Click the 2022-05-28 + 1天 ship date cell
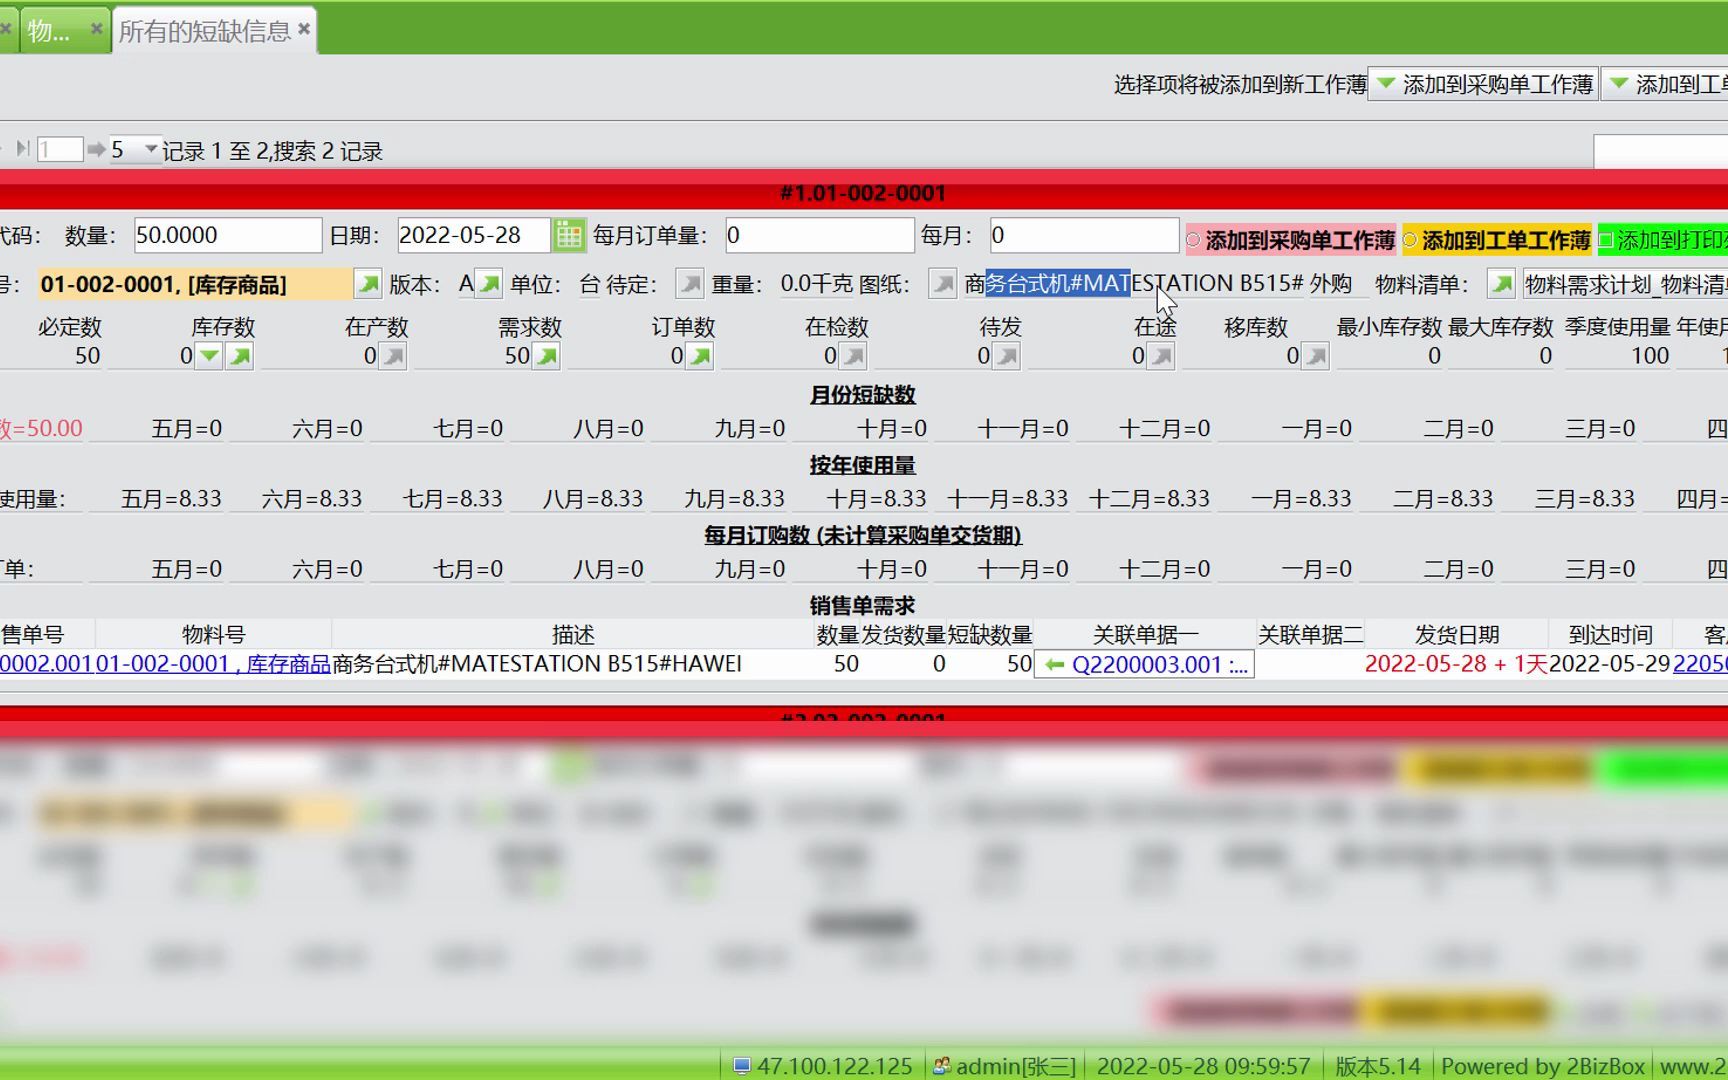This screenshot has width=1728, height=1080. (1456, 664)
